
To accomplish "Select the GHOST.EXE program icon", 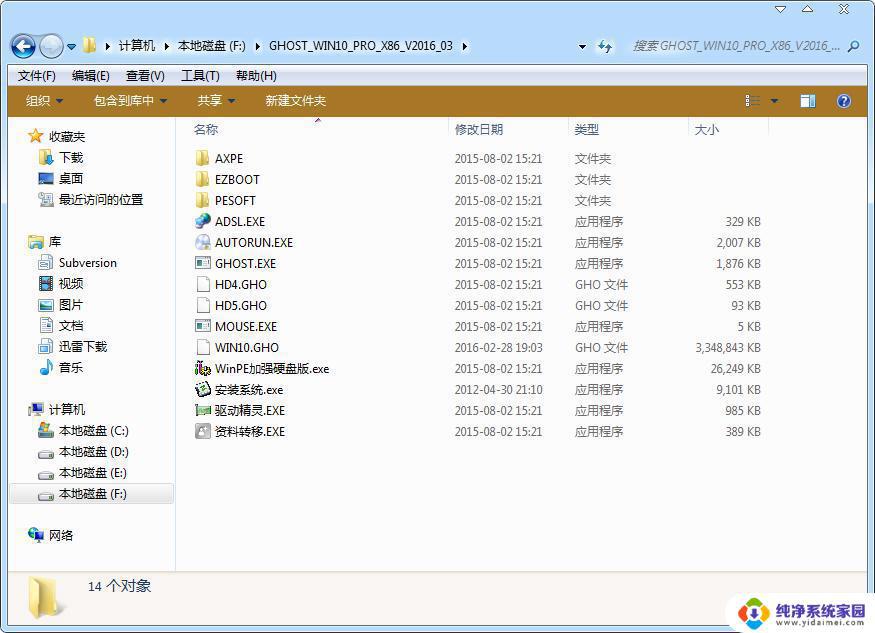I will 203,263.
